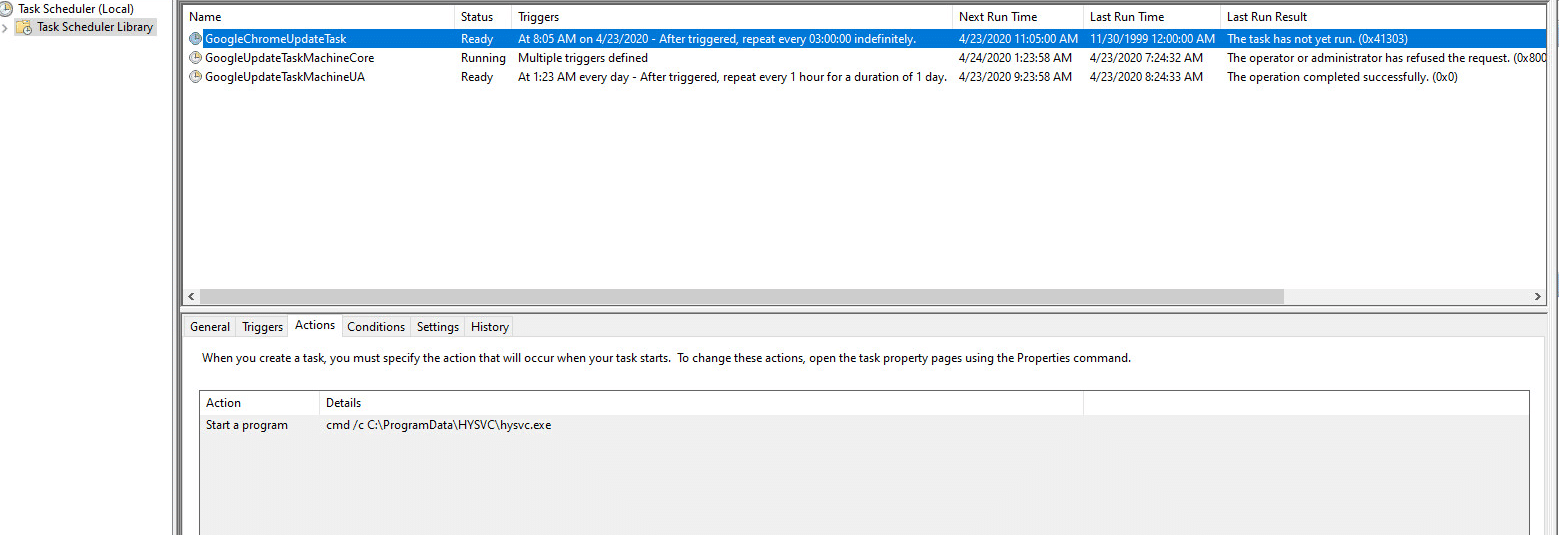Open the History tab
Image resolution: width=1559 pixels, height=535 pixels.
[x=490, y=327]
